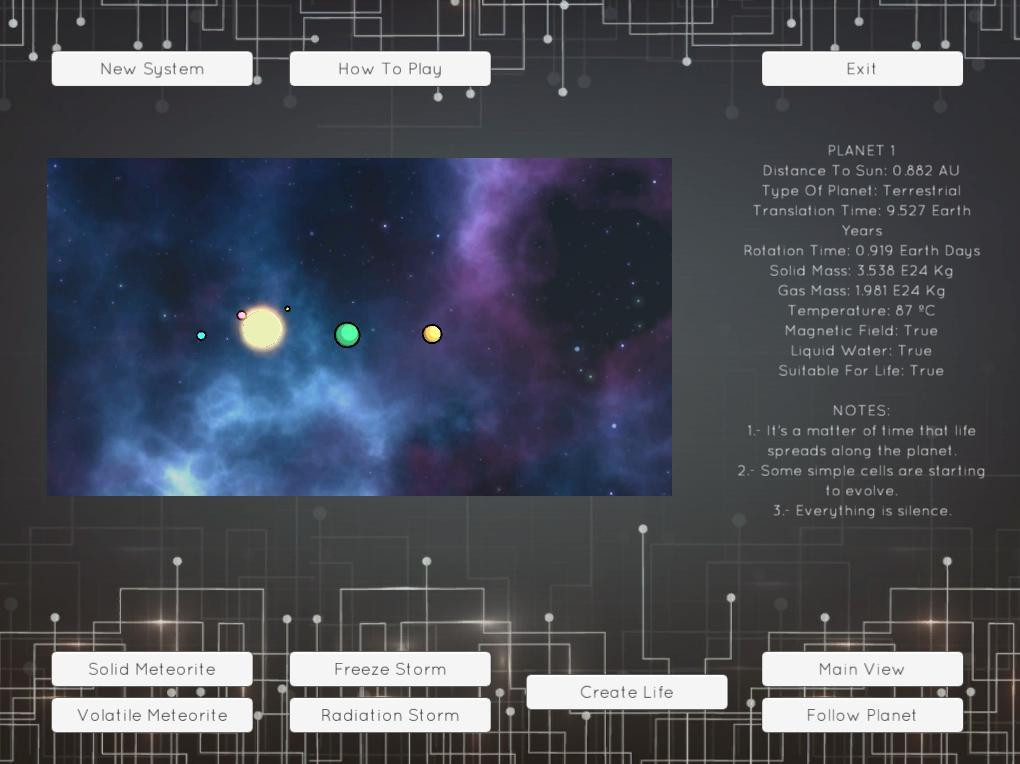Switch to Main View
Viewport: 1020px width, 764px height.
tap(862, 669)
